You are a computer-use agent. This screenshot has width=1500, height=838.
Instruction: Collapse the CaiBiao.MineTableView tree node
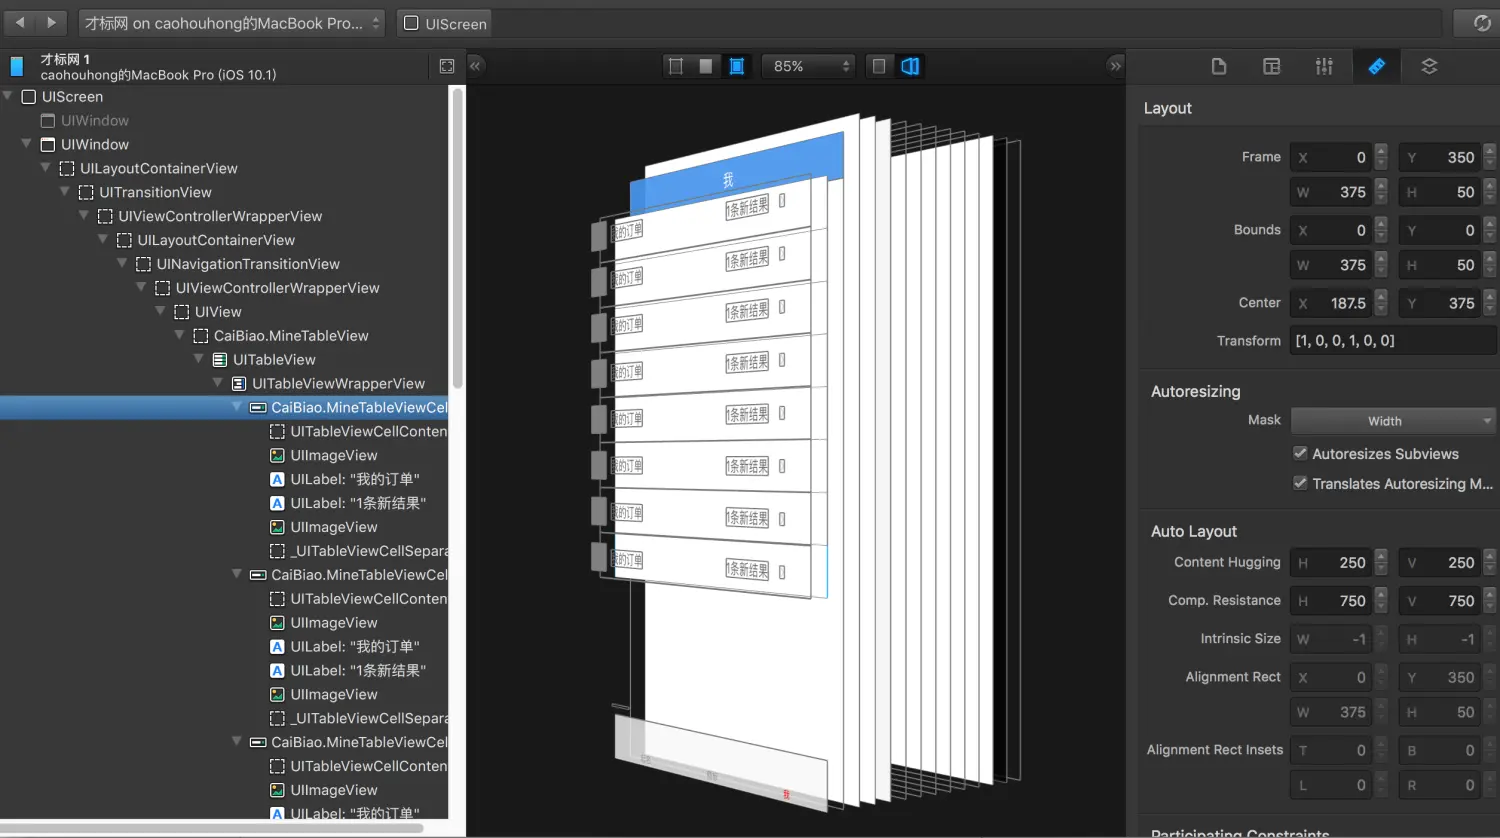179,335
